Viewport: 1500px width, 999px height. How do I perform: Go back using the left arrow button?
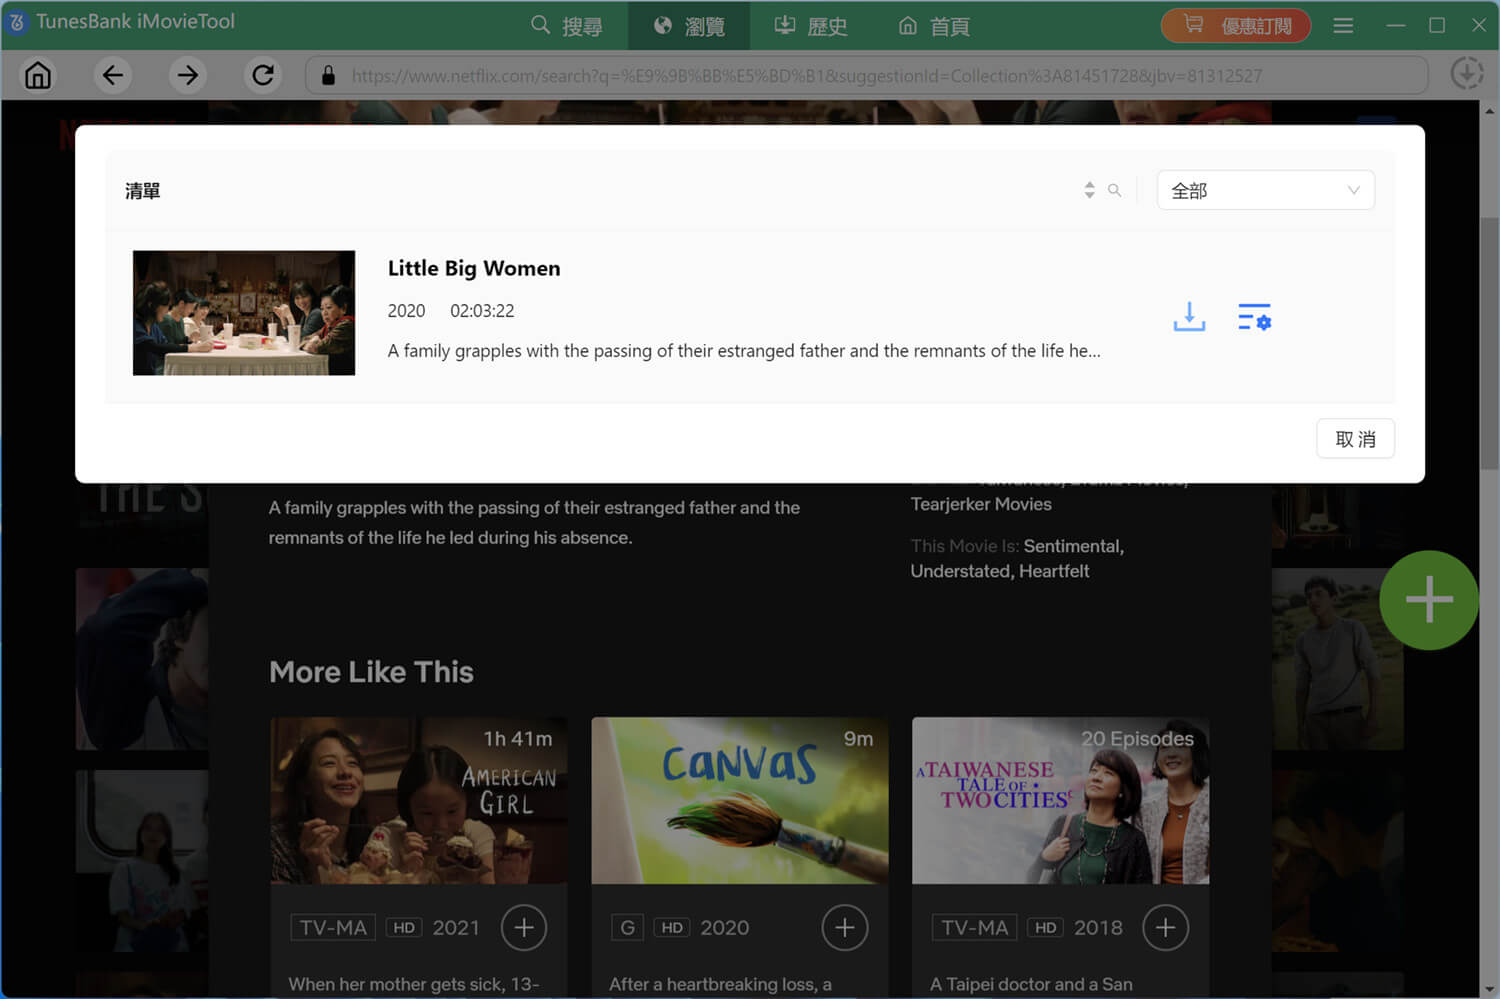(113, 75)
